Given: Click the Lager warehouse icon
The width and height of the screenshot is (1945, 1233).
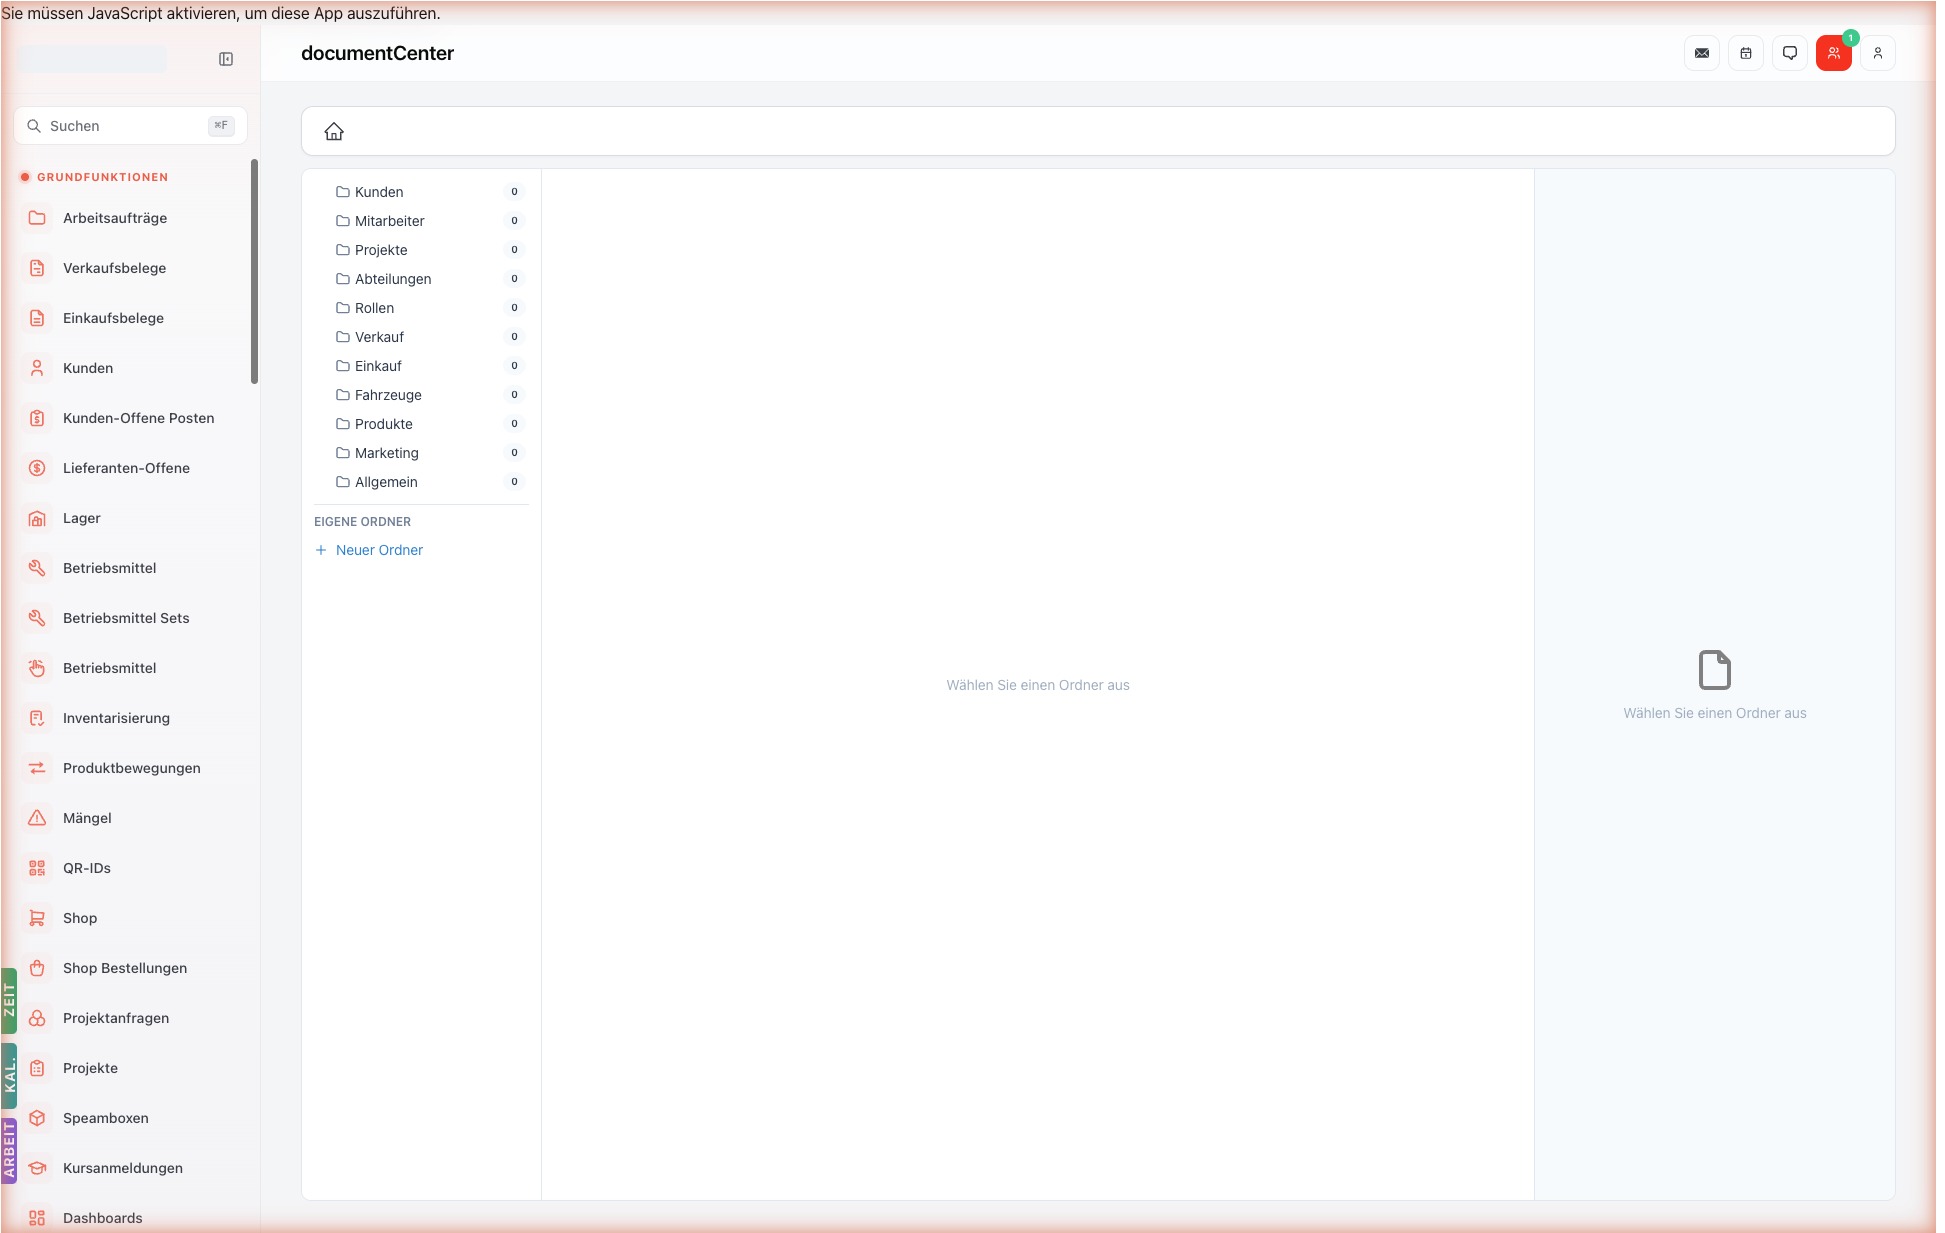Looking at the screenshot, I should coord(37,518).
